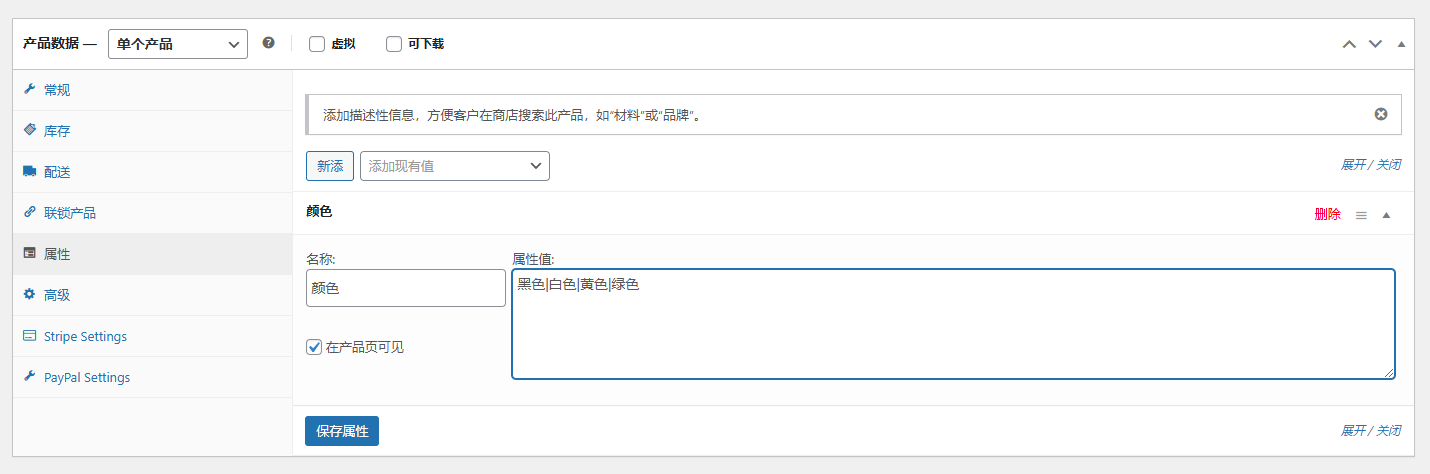Click the 名称 input field
This screenshot has width=1430, height=474.
pos(406,288)
